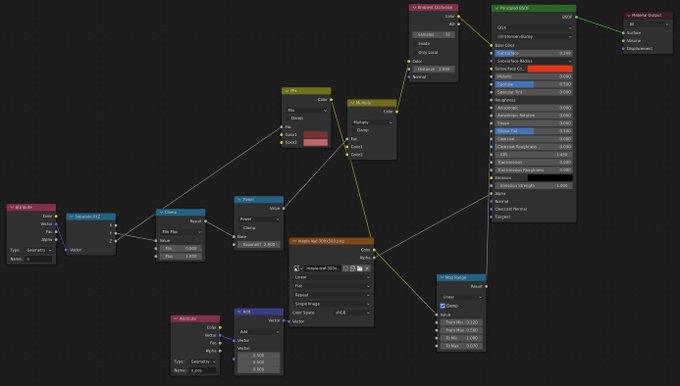Click the Alpha input socket on Principled BSDF
The height and width of the screenshot is (386, 680).
(x=491, y=193)
